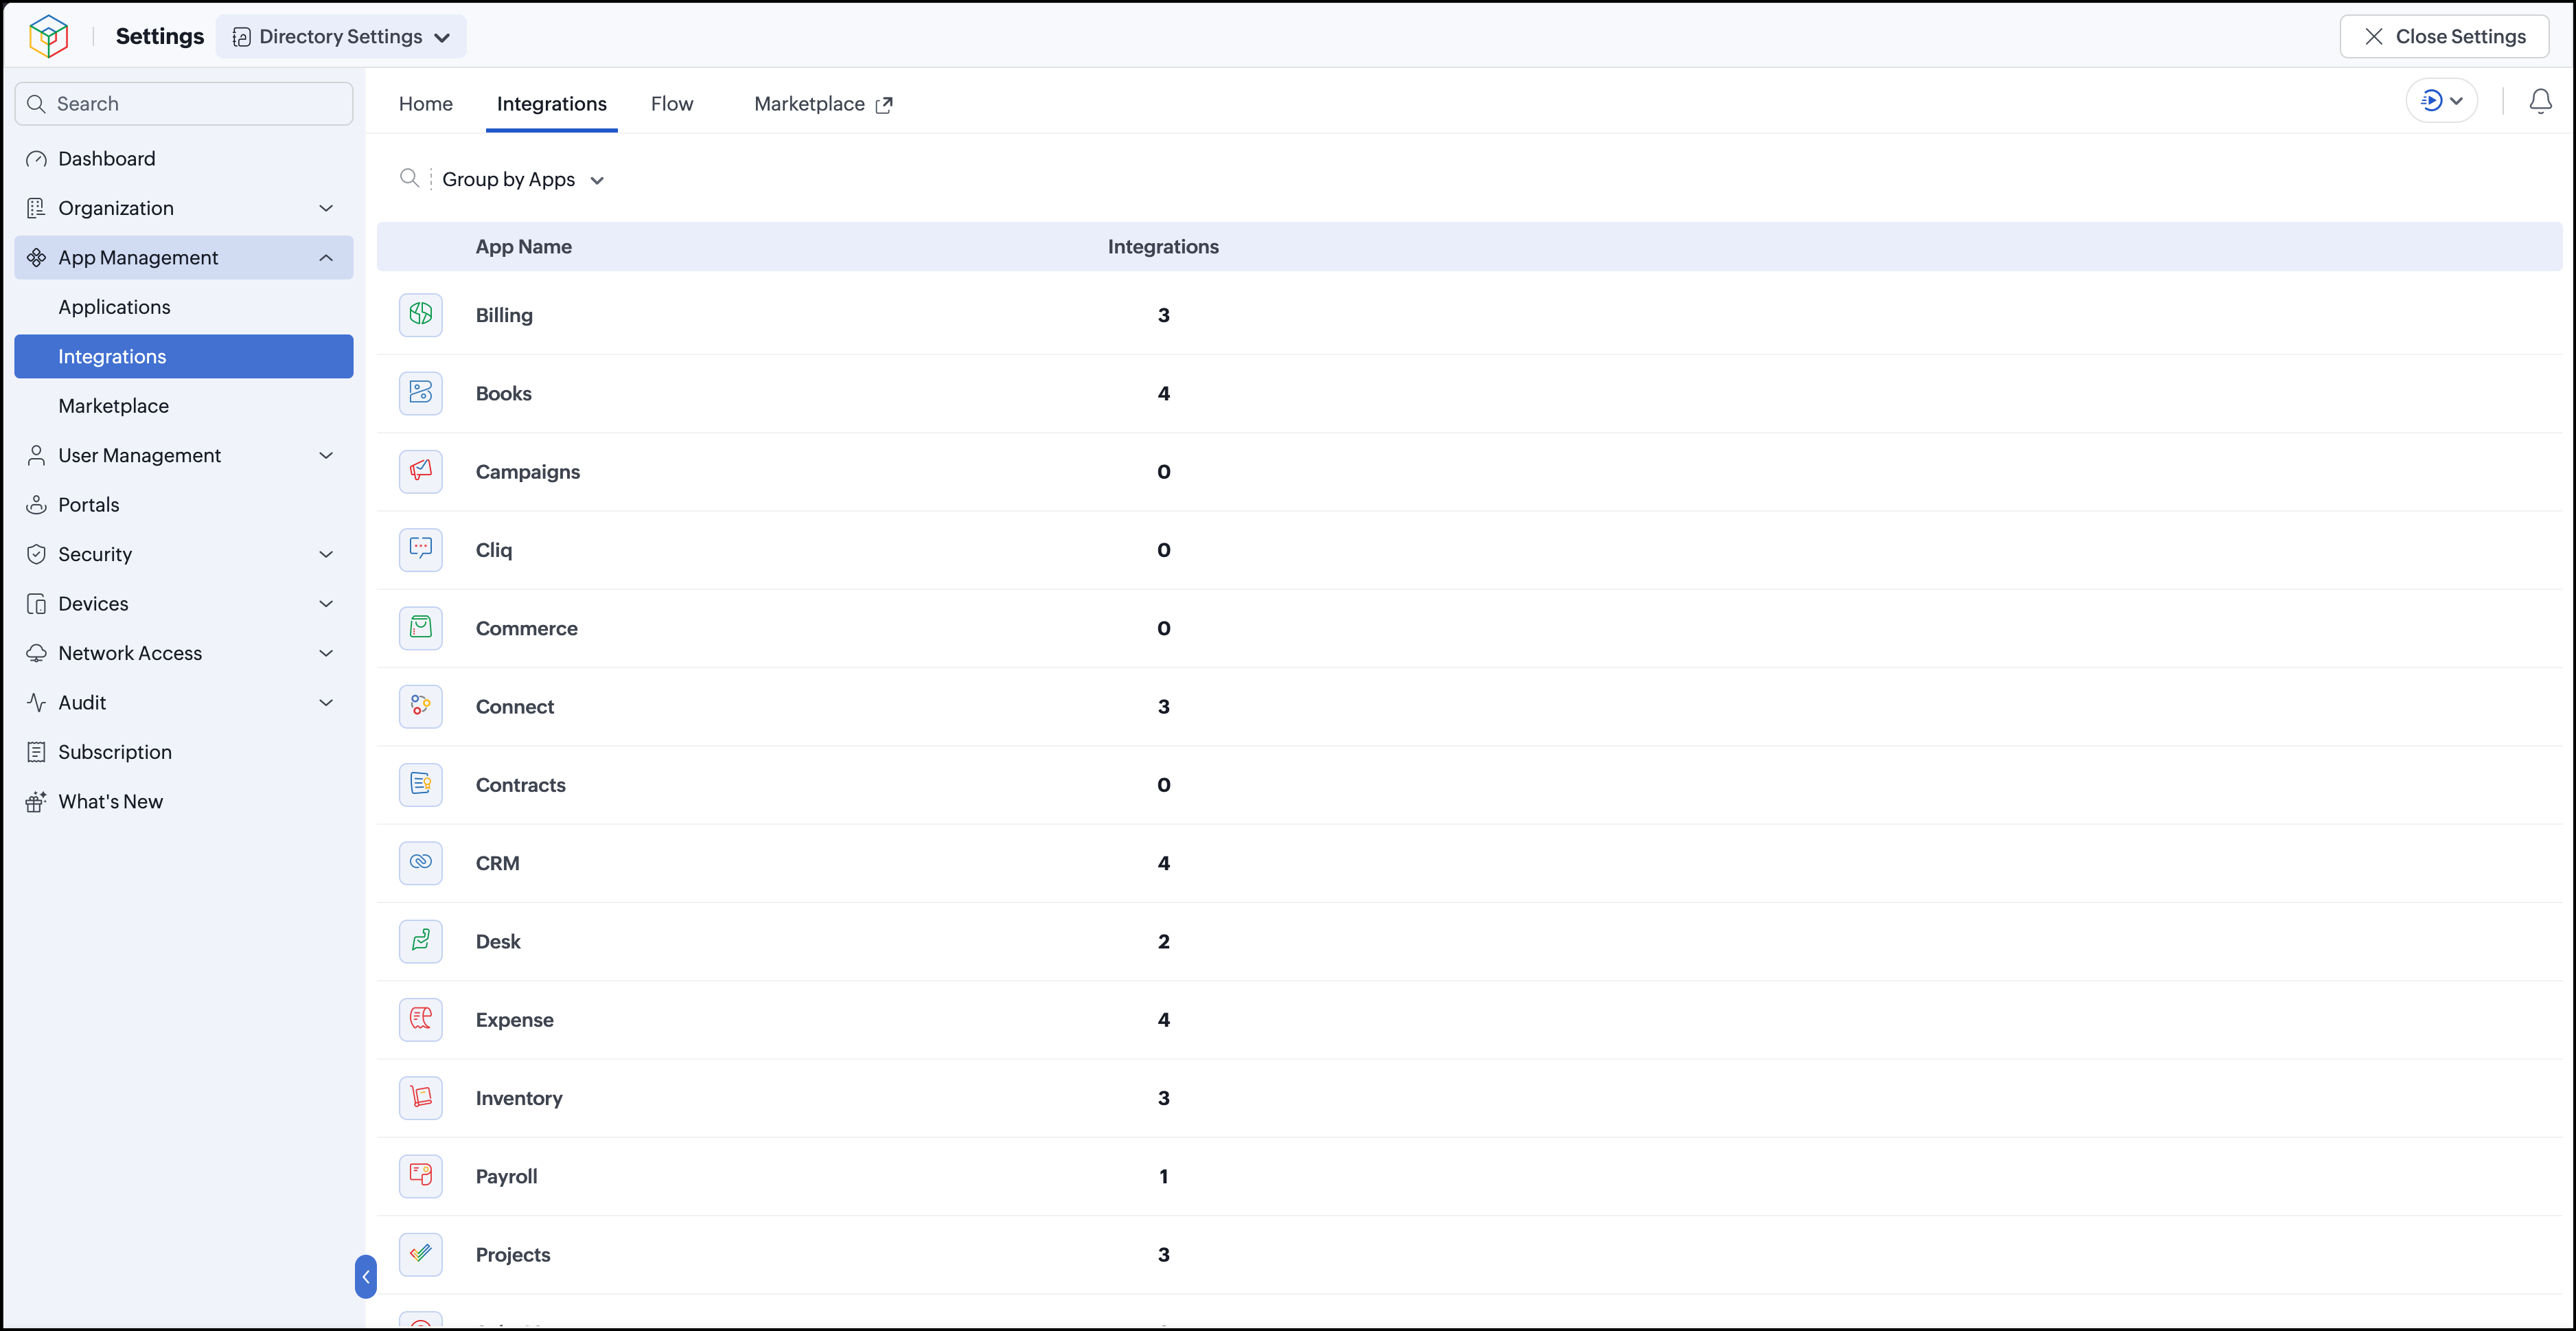This screenshot has width=2576, height=1331.
Task: Open What's New in the sidebar
Action: pyautogui.click(x=184, y=801)
